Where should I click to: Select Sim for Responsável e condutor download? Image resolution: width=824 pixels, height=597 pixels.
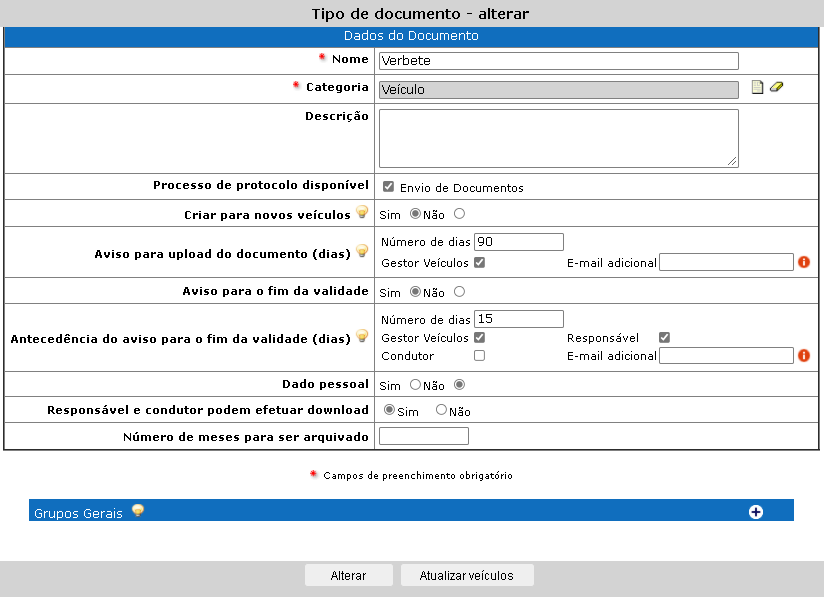(x=389, y=410)
